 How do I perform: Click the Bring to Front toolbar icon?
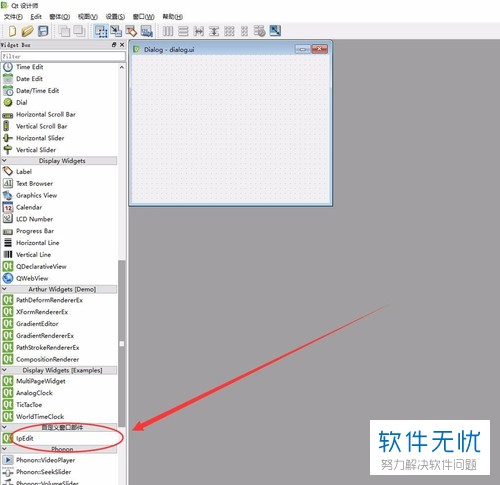pos(79,31)
